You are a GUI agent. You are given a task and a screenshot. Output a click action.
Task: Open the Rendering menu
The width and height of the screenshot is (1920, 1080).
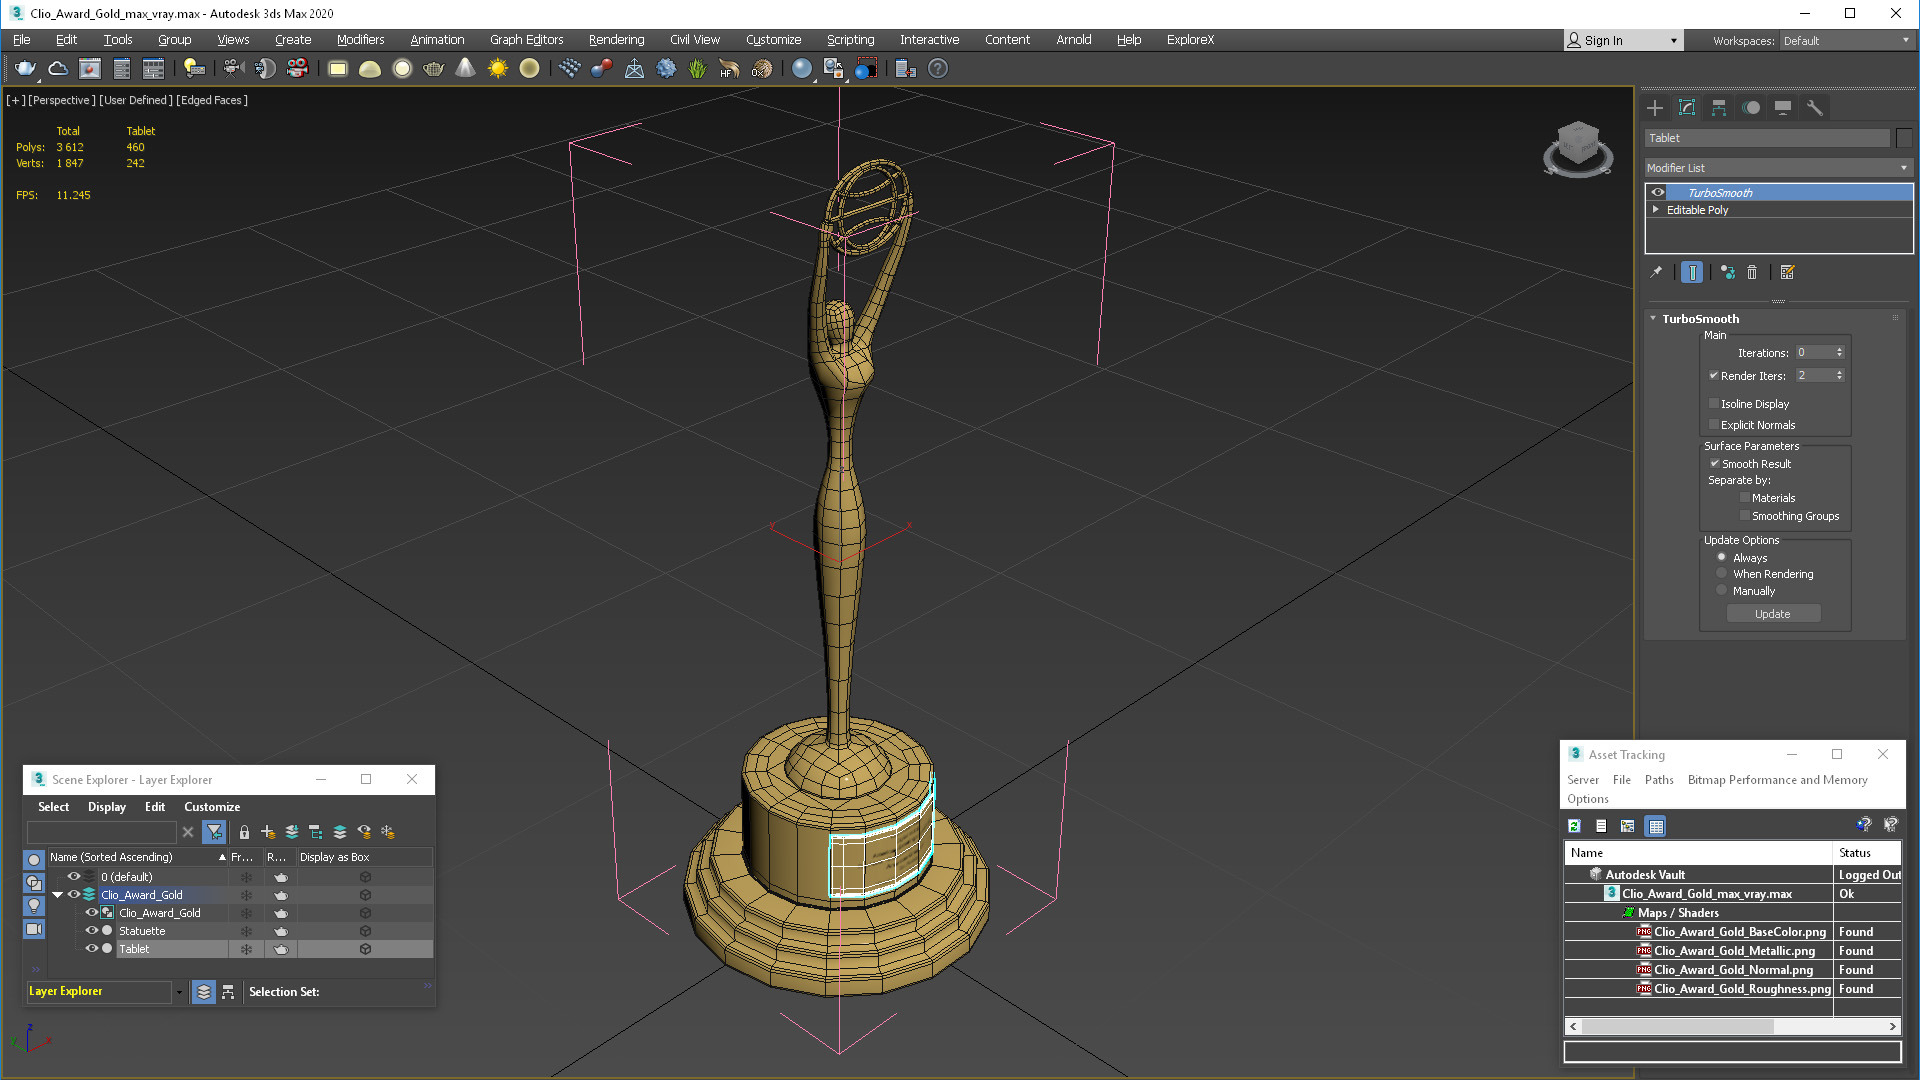(616, 40)
